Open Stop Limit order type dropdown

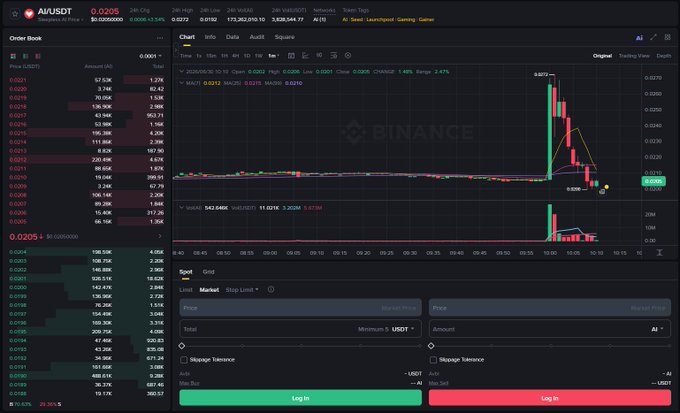[x=242, y=289]
